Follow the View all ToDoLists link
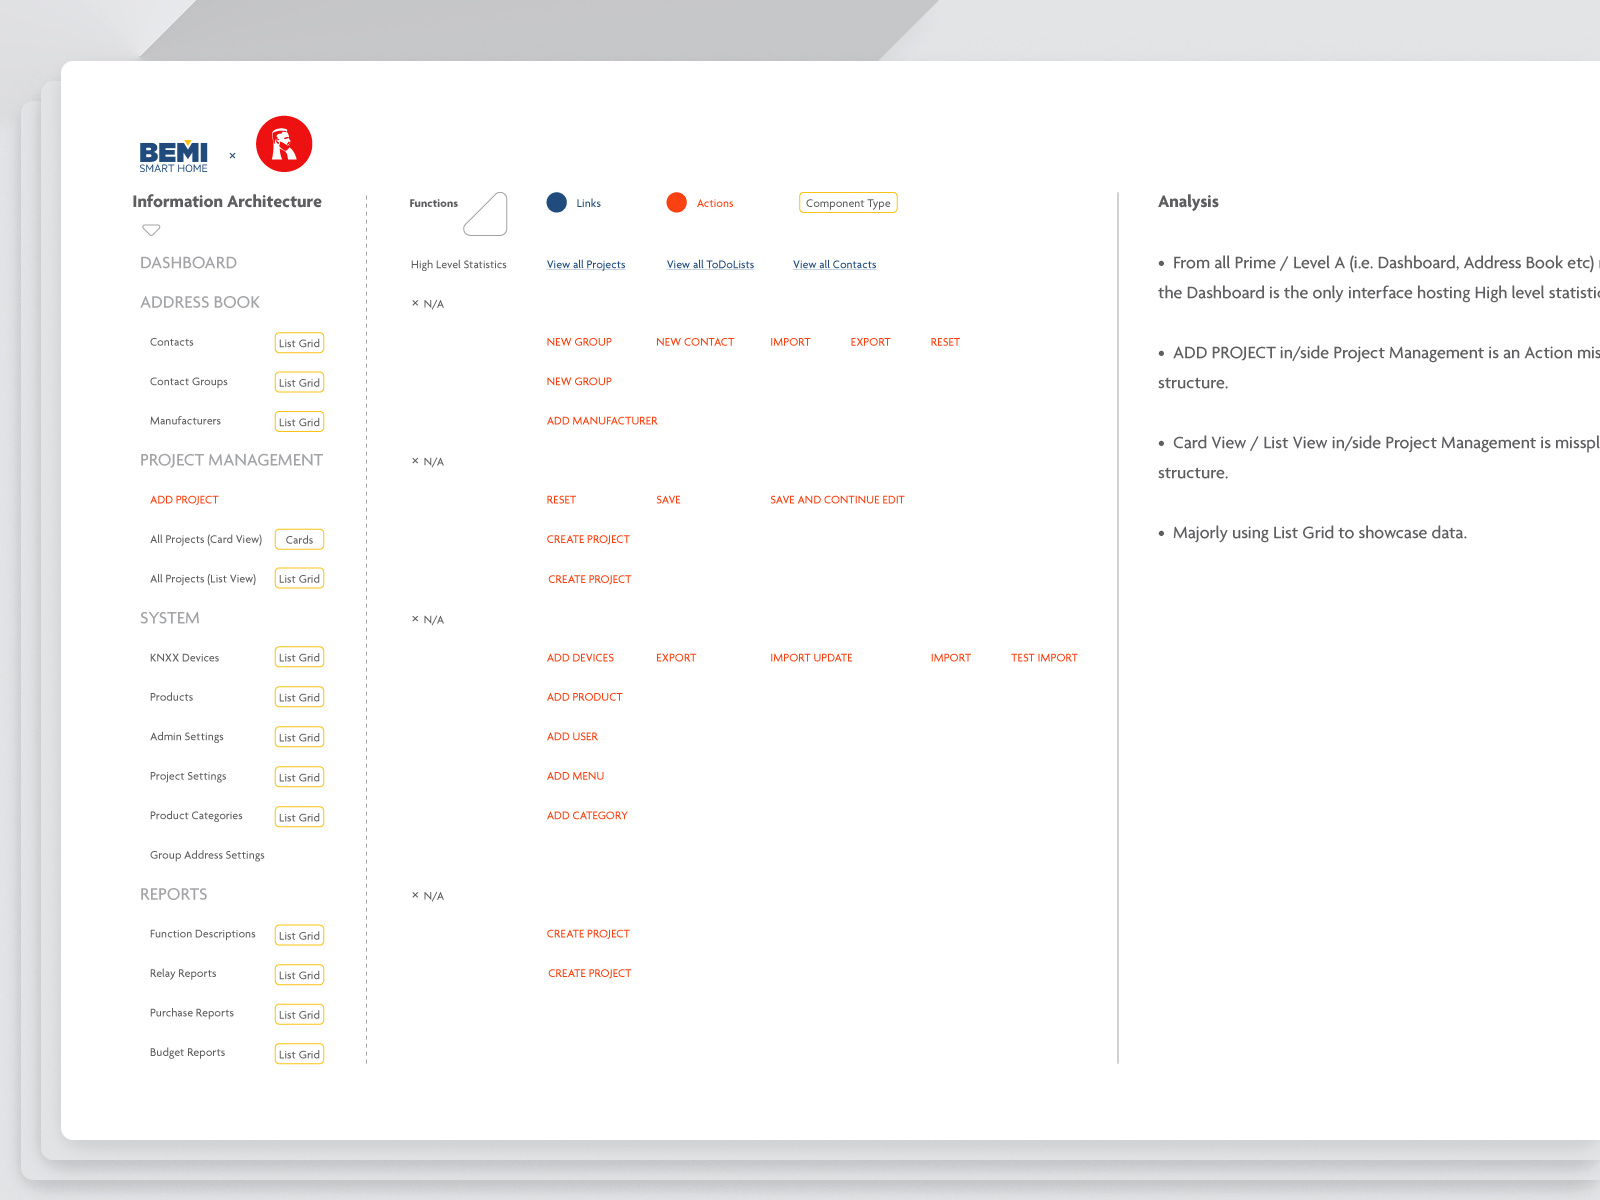Image resolution: width=1600 pixels, height=1200 pixels. click(x=710, y=265)
